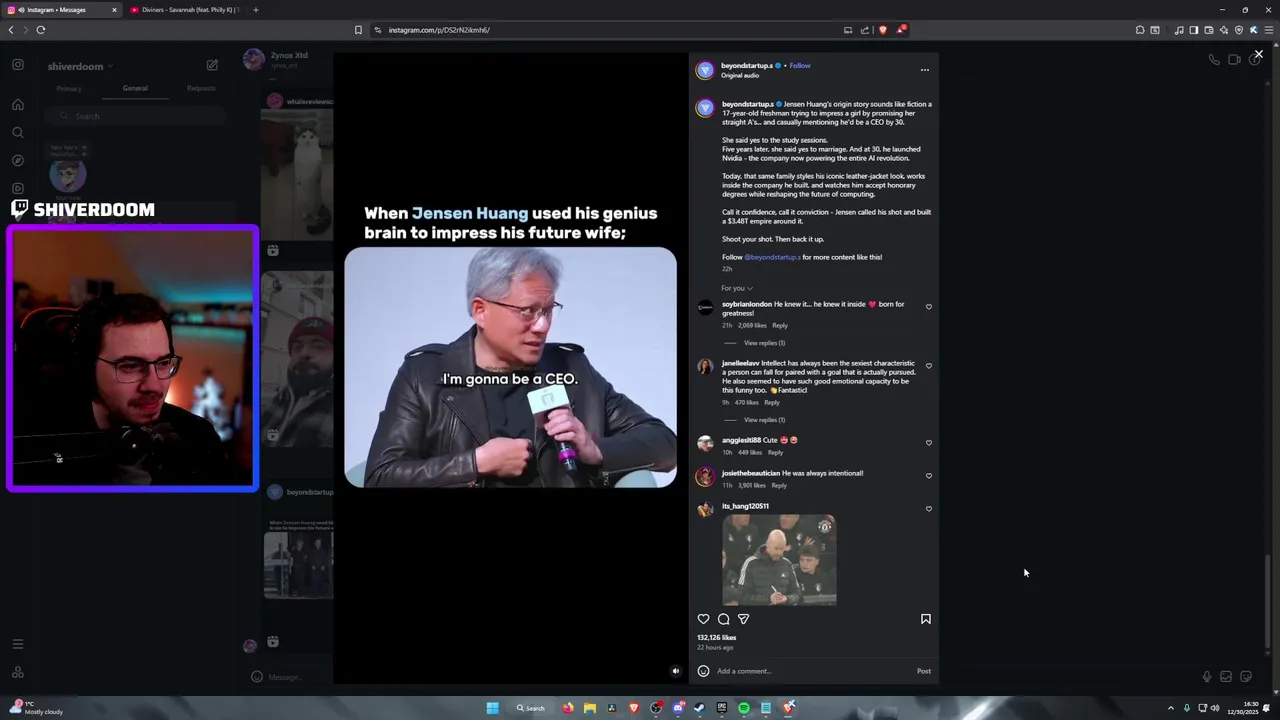
Task: Follow beyondstartup.s account
Action: pos(800,66)
